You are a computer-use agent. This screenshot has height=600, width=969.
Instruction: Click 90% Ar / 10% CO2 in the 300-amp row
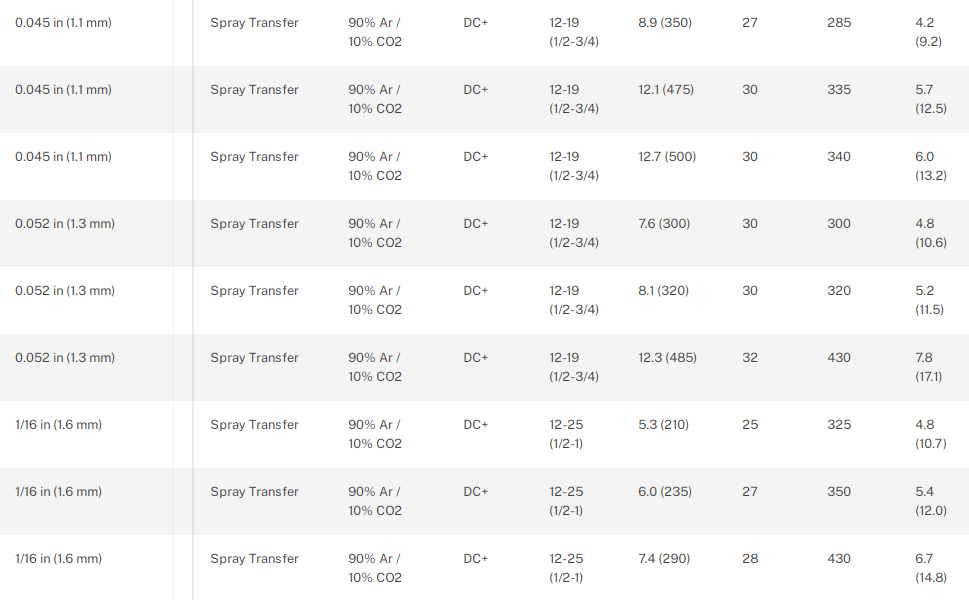click(x=375, y=233)
